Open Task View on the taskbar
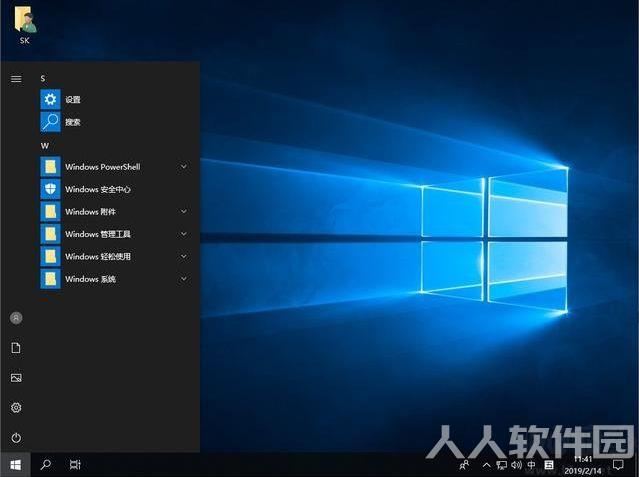This screenshot has width=639, height=477. click(75, 464)
